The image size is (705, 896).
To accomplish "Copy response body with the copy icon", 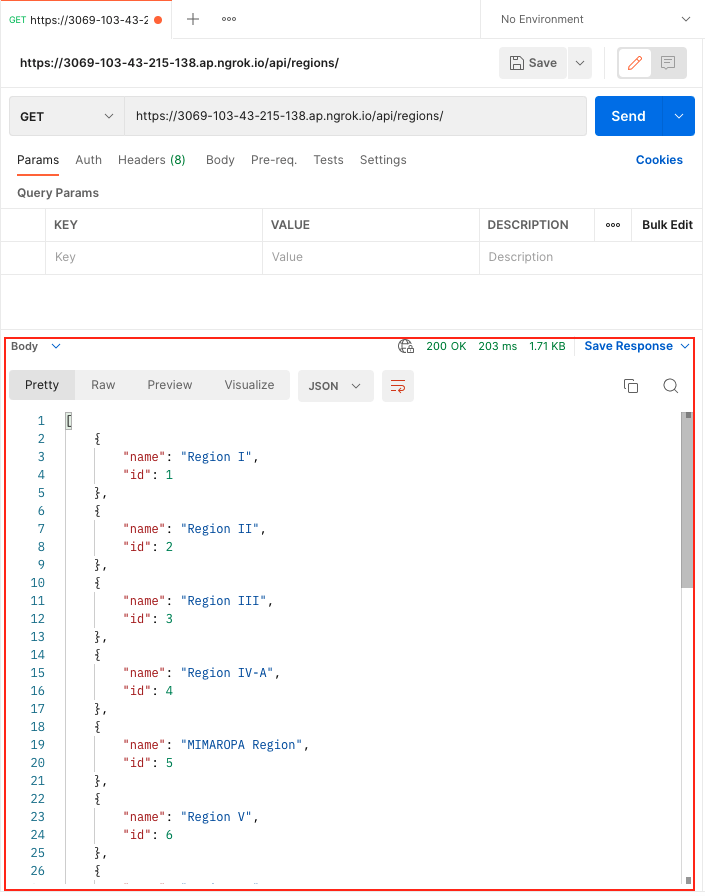I will [x=631, y=386].
